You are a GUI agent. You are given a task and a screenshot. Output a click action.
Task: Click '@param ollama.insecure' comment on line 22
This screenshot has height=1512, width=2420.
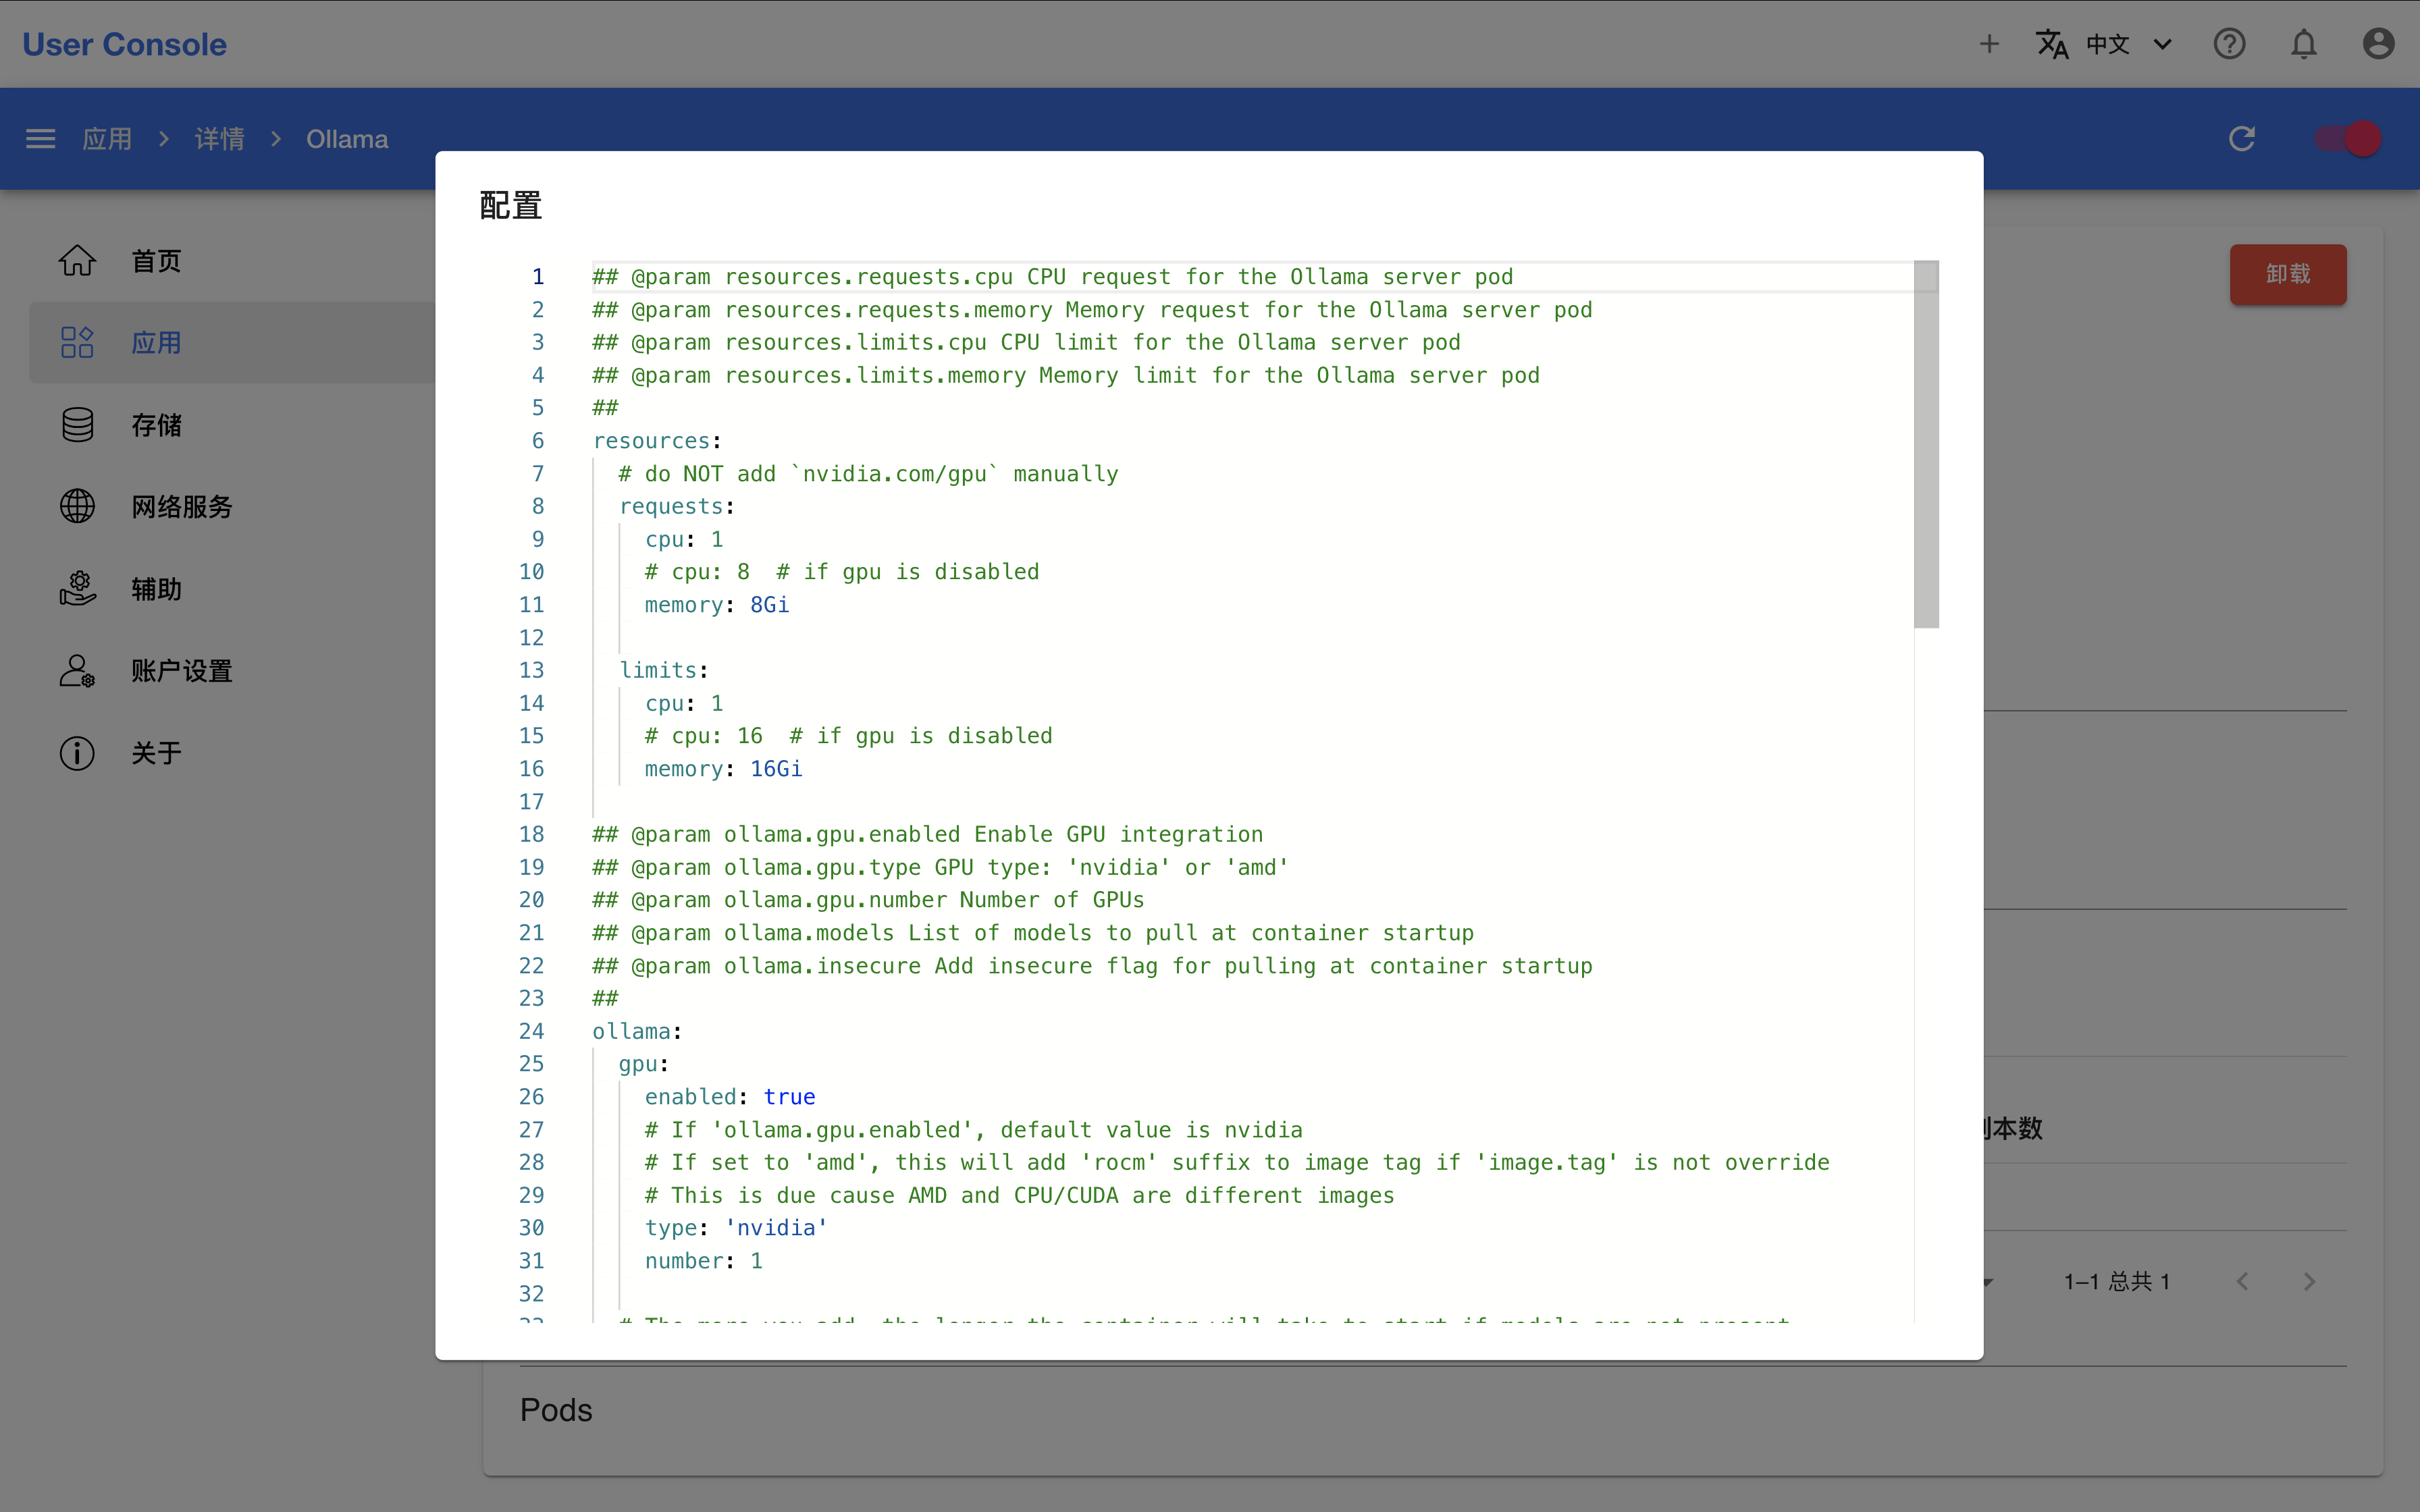coord(1093,966)
